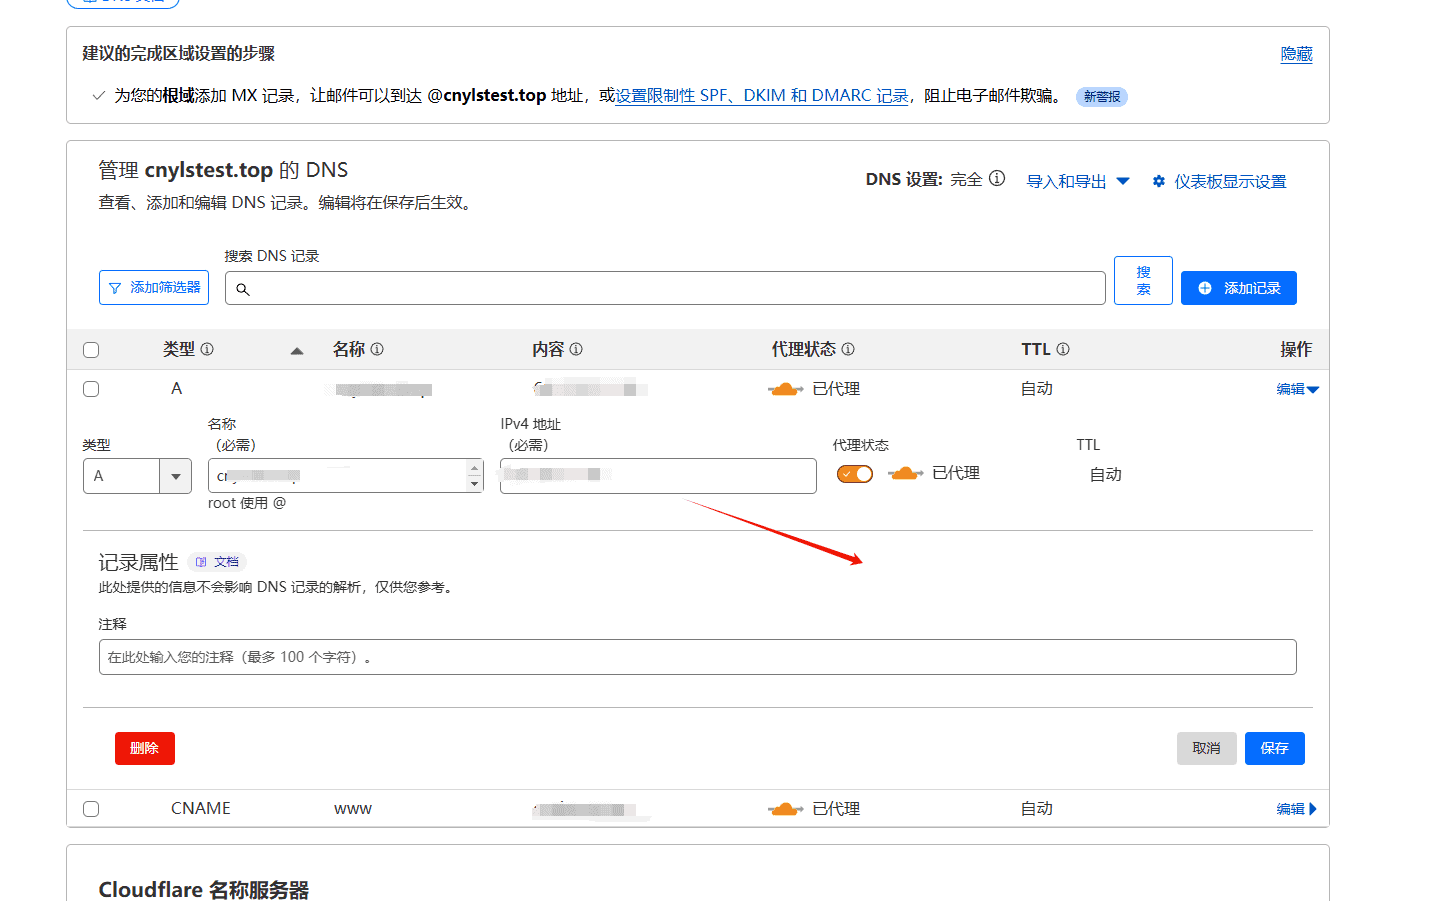Check the checkbox on the CNAME record row
The width and height of the screenshot is (1446, 901).
[91, 808]
